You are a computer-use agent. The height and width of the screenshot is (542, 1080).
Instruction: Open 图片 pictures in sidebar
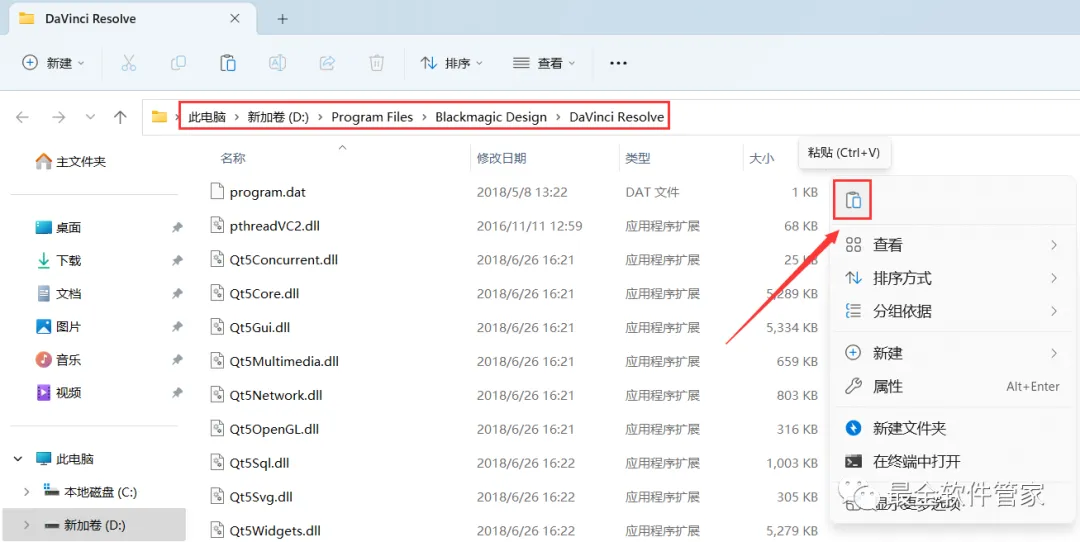[59, 326]
